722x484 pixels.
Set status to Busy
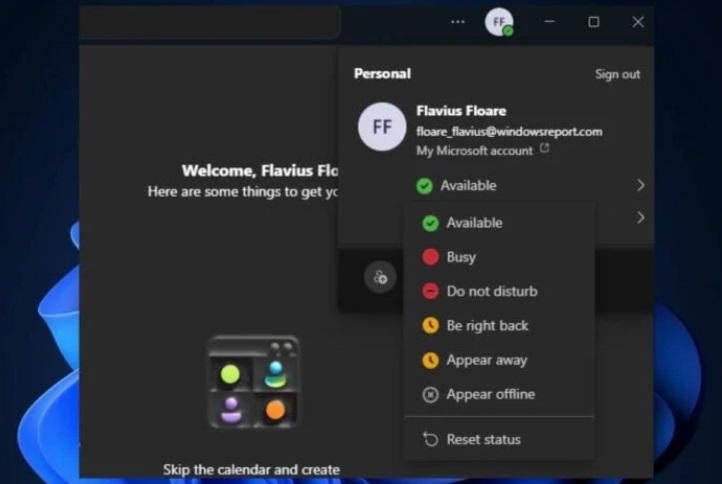(x=499, y=257)
